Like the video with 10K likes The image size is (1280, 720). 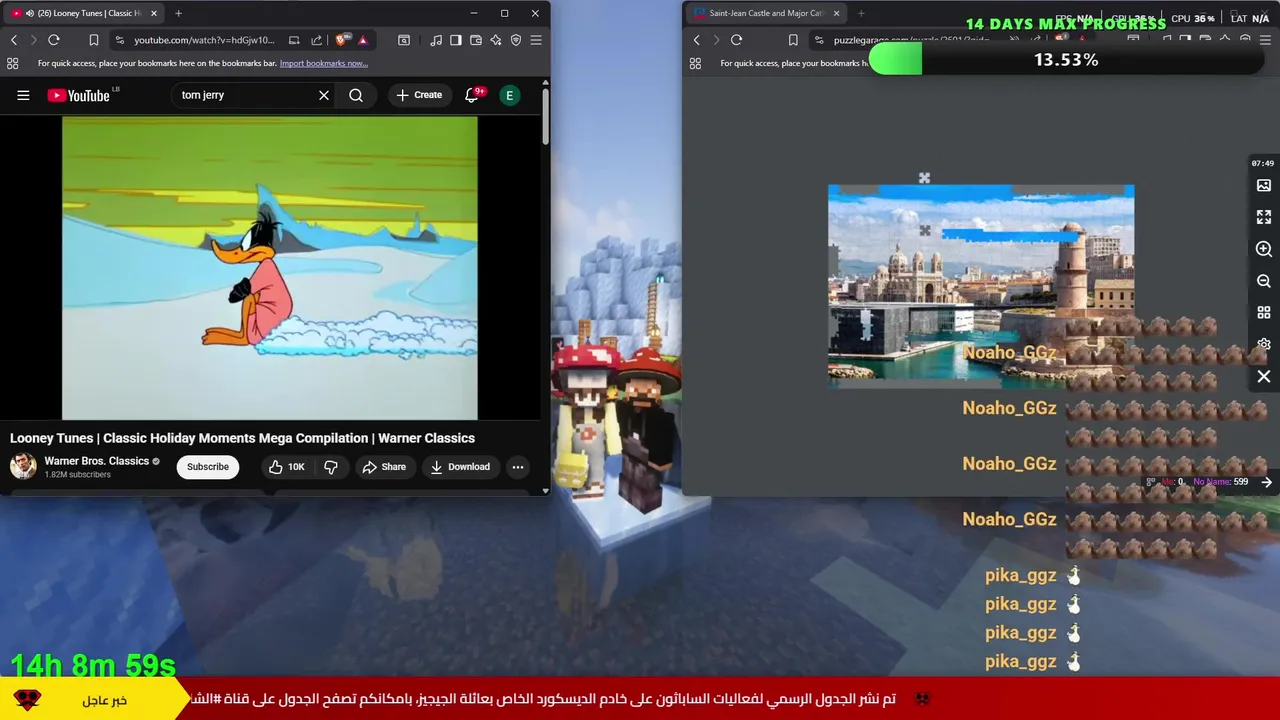click(x=286, y=467)
